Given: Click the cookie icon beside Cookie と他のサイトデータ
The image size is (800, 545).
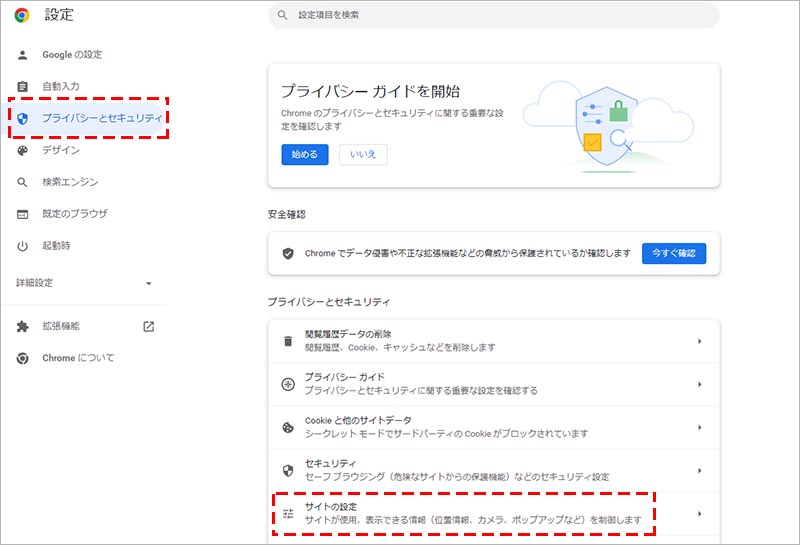Looking at the screenshot, I should 288,427.
